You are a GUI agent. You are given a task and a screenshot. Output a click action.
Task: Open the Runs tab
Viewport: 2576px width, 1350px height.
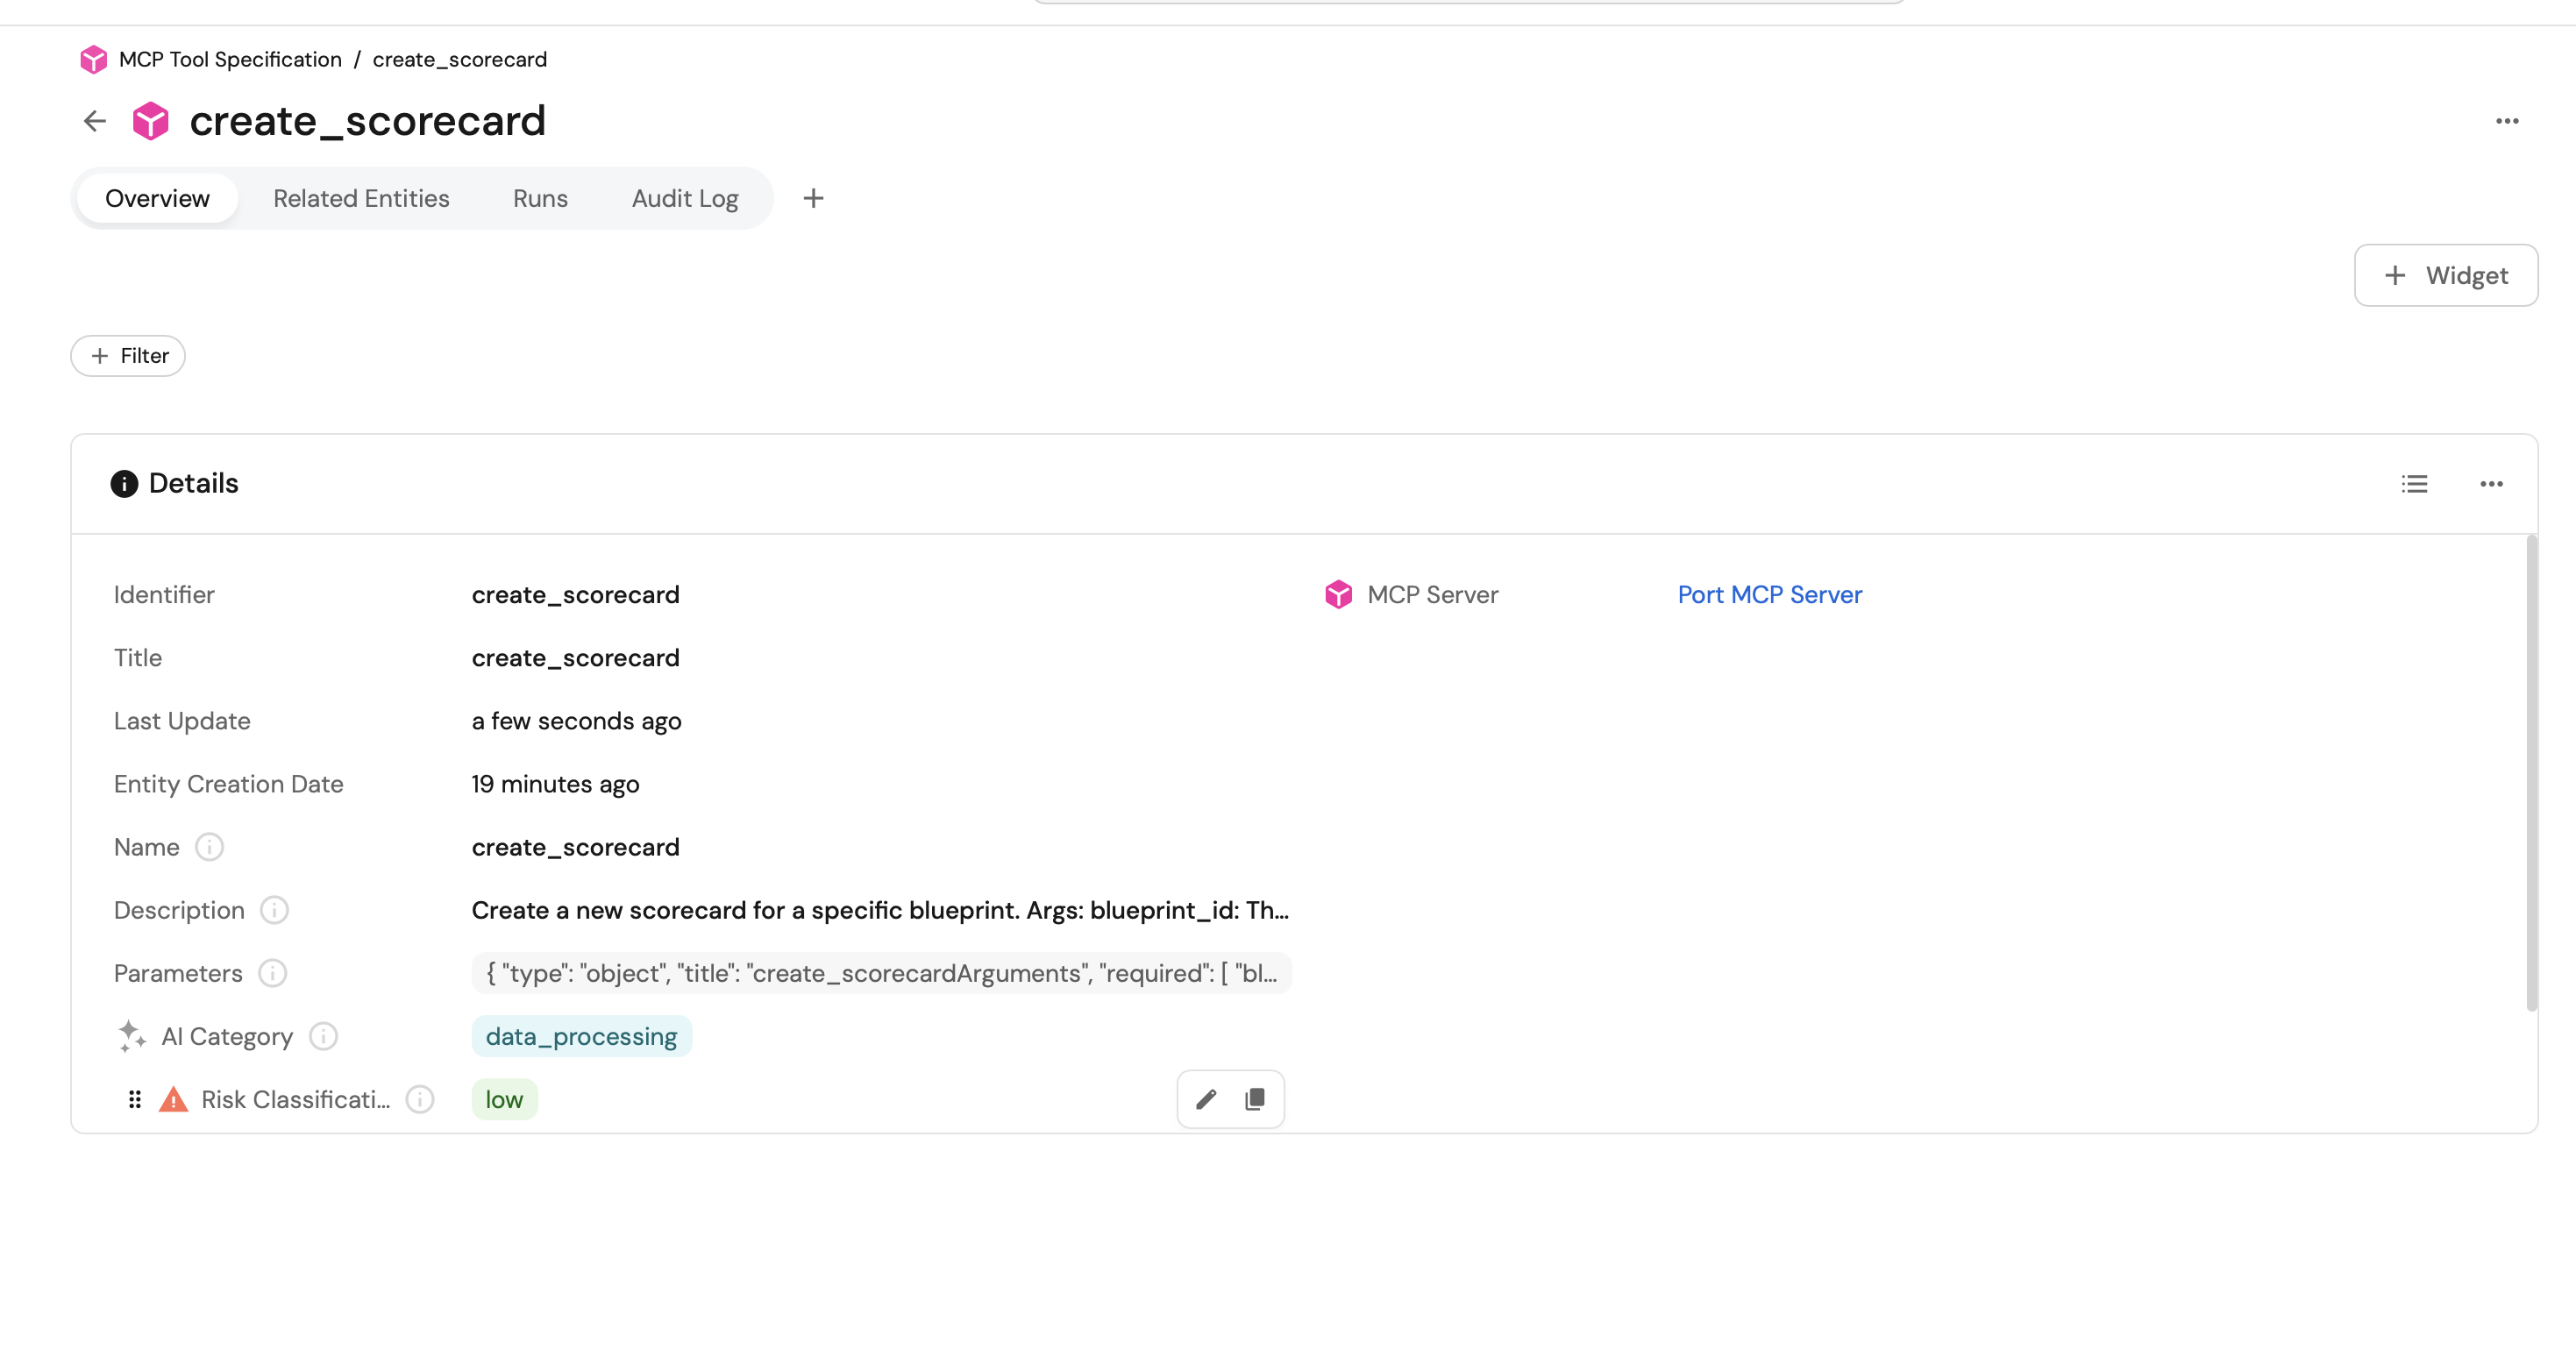(540, 198)
